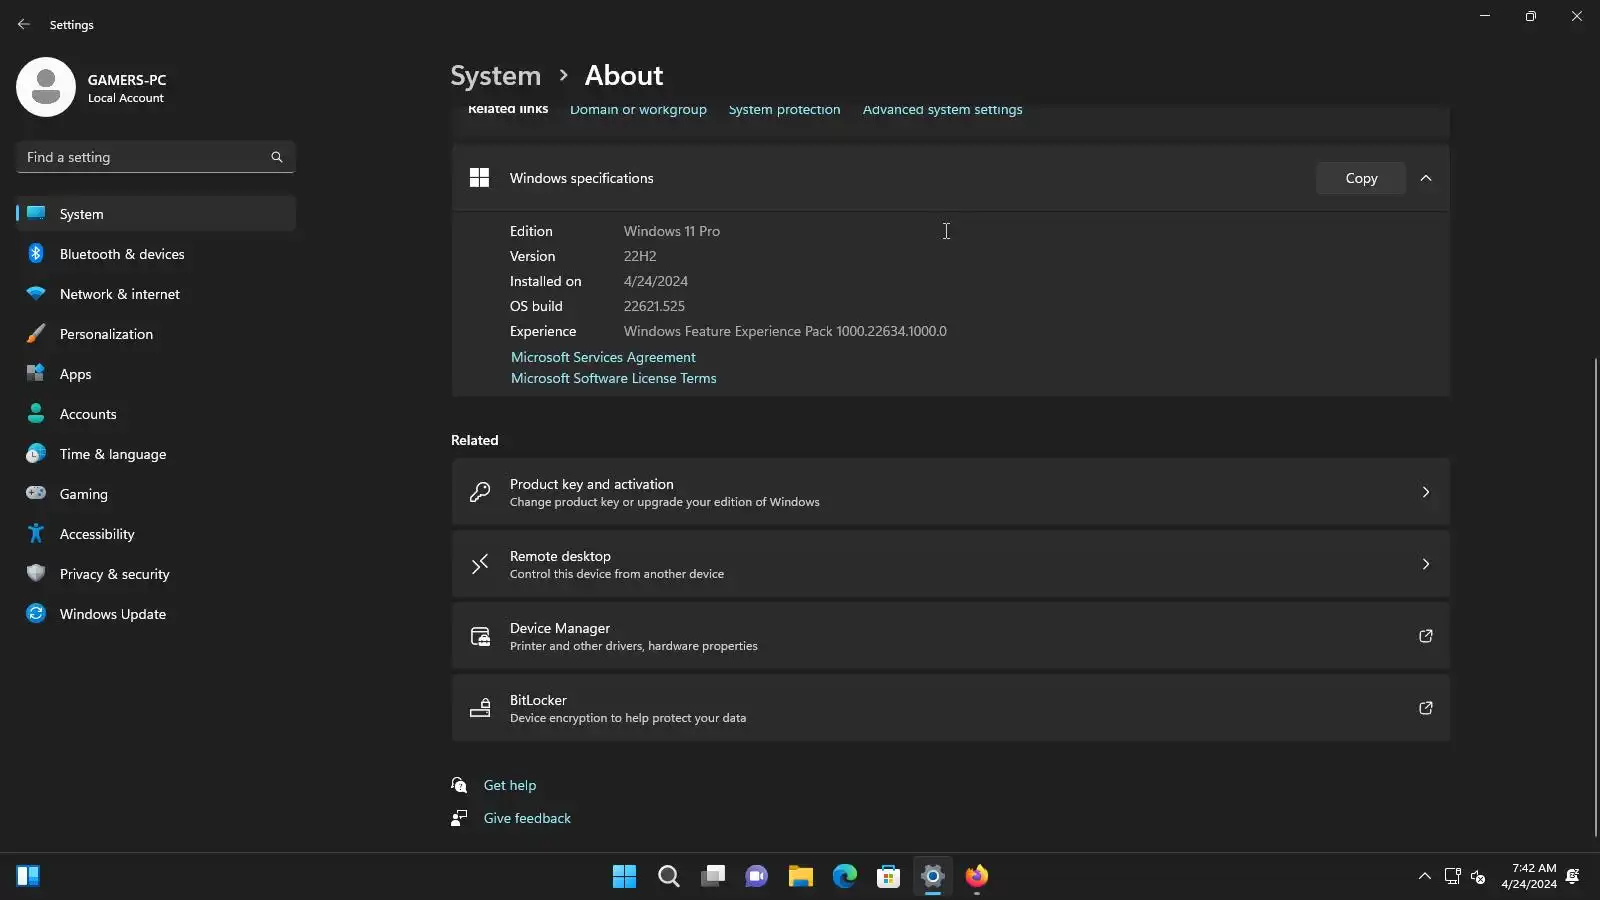Open Microsoft Store from the taskbar
Image resolution: width=1600 pixels, height=900 pixels.
click(889, 876)
